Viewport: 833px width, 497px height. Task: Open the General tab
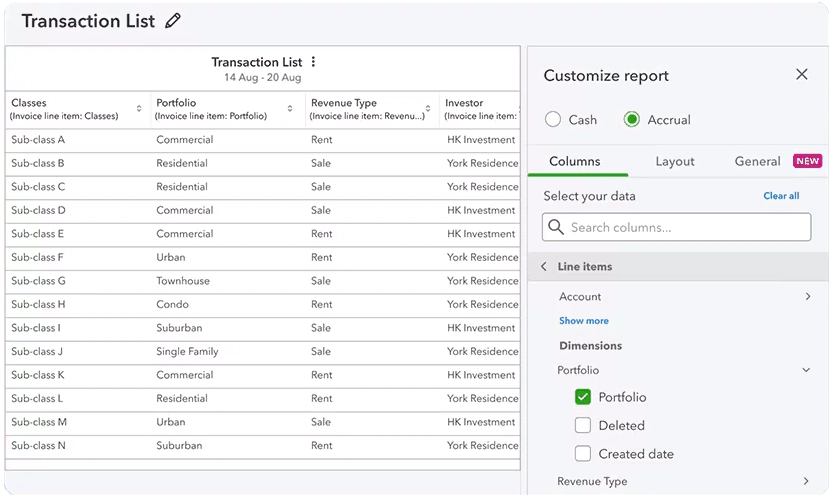(x=757, y=161)
